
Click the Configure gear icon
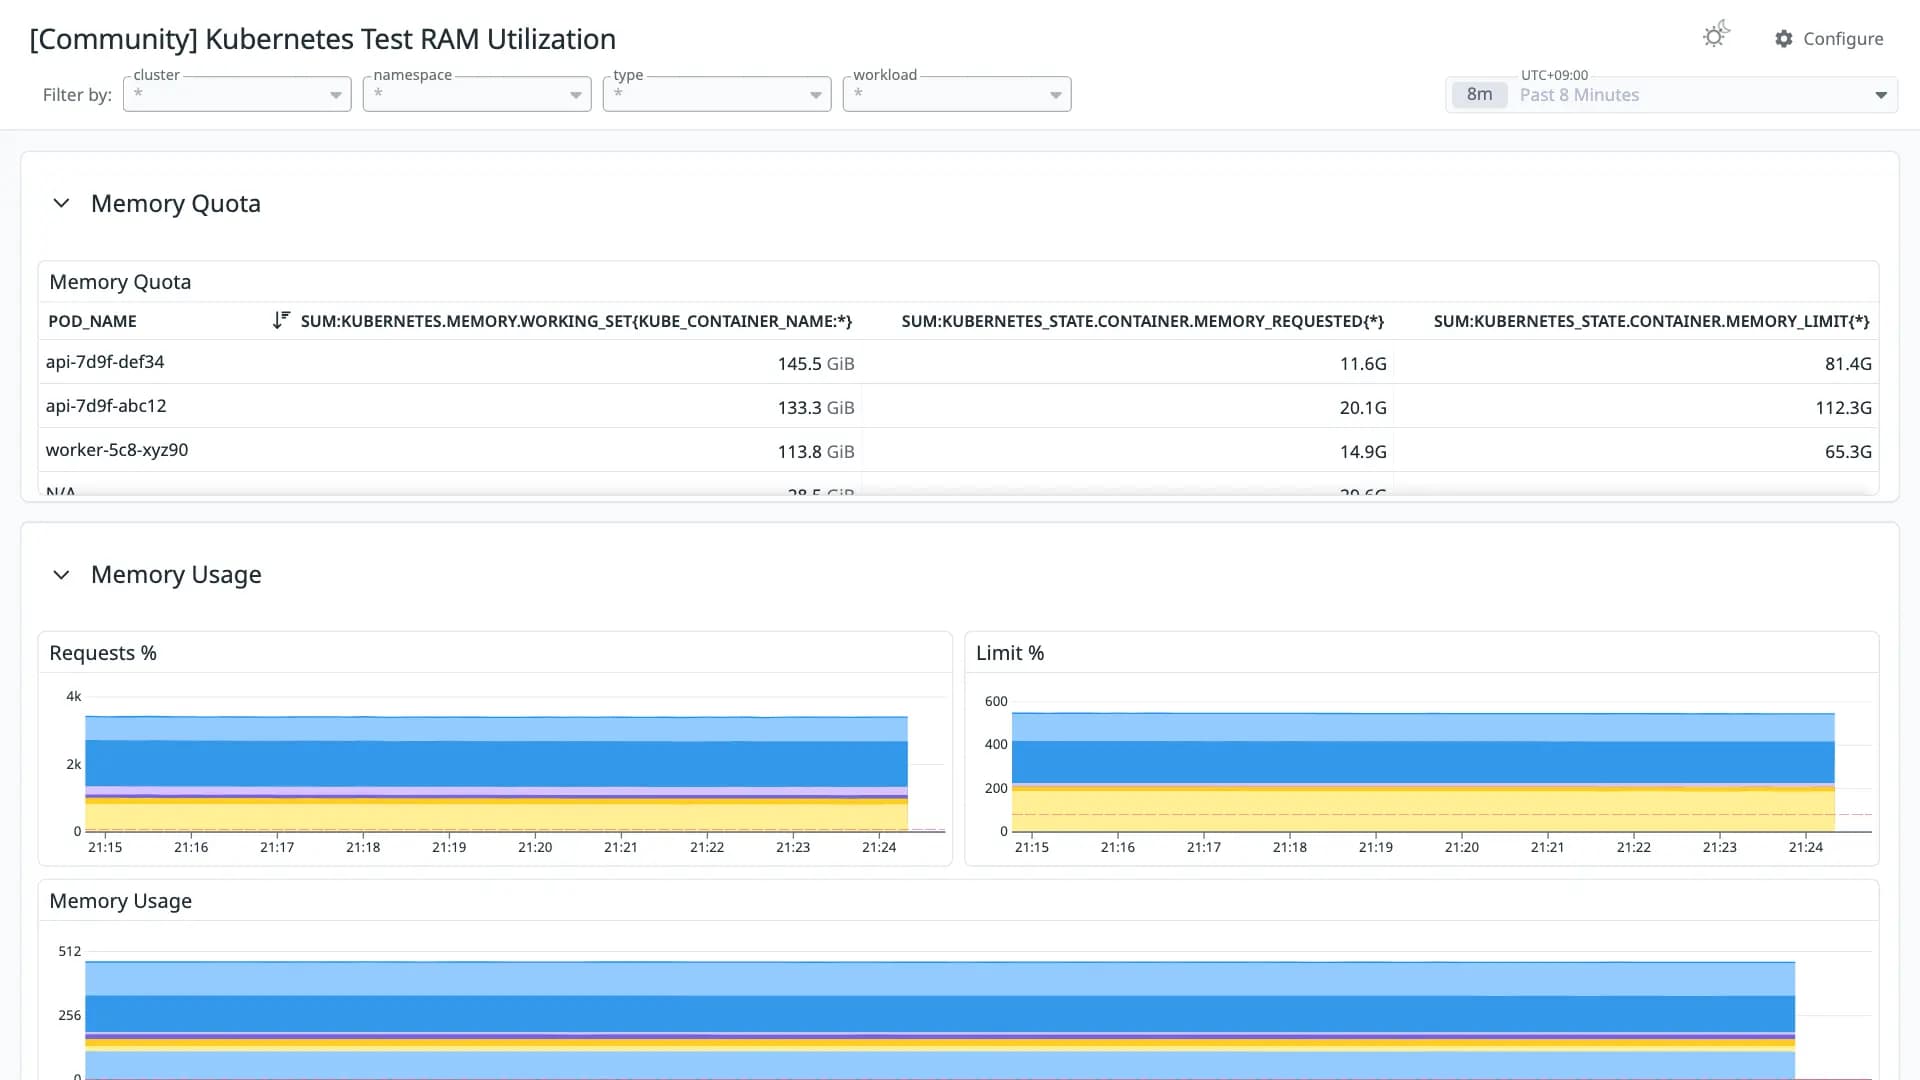(x=1784, y=39)
